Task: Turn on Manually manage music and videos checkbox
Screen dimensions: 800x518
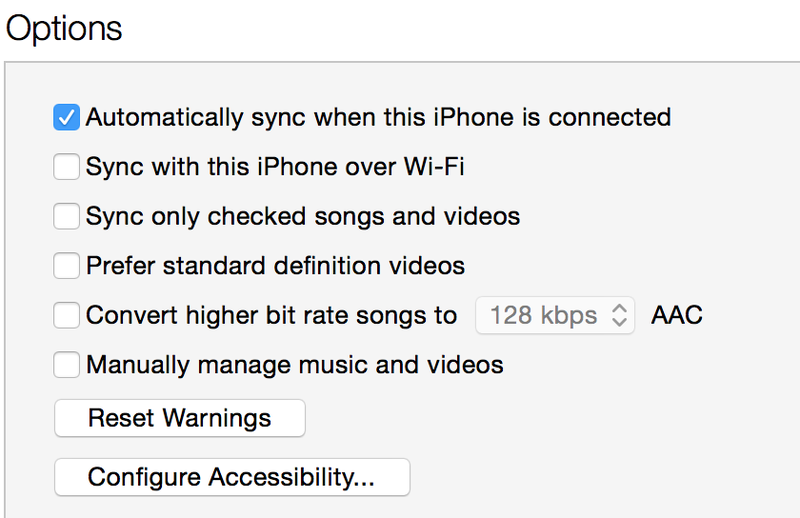Action: (66, 364)
